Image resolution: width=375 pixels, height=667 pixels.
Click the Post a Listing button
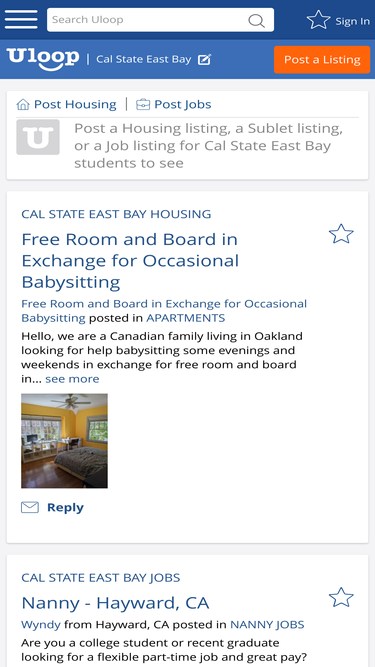click(322, 60)
